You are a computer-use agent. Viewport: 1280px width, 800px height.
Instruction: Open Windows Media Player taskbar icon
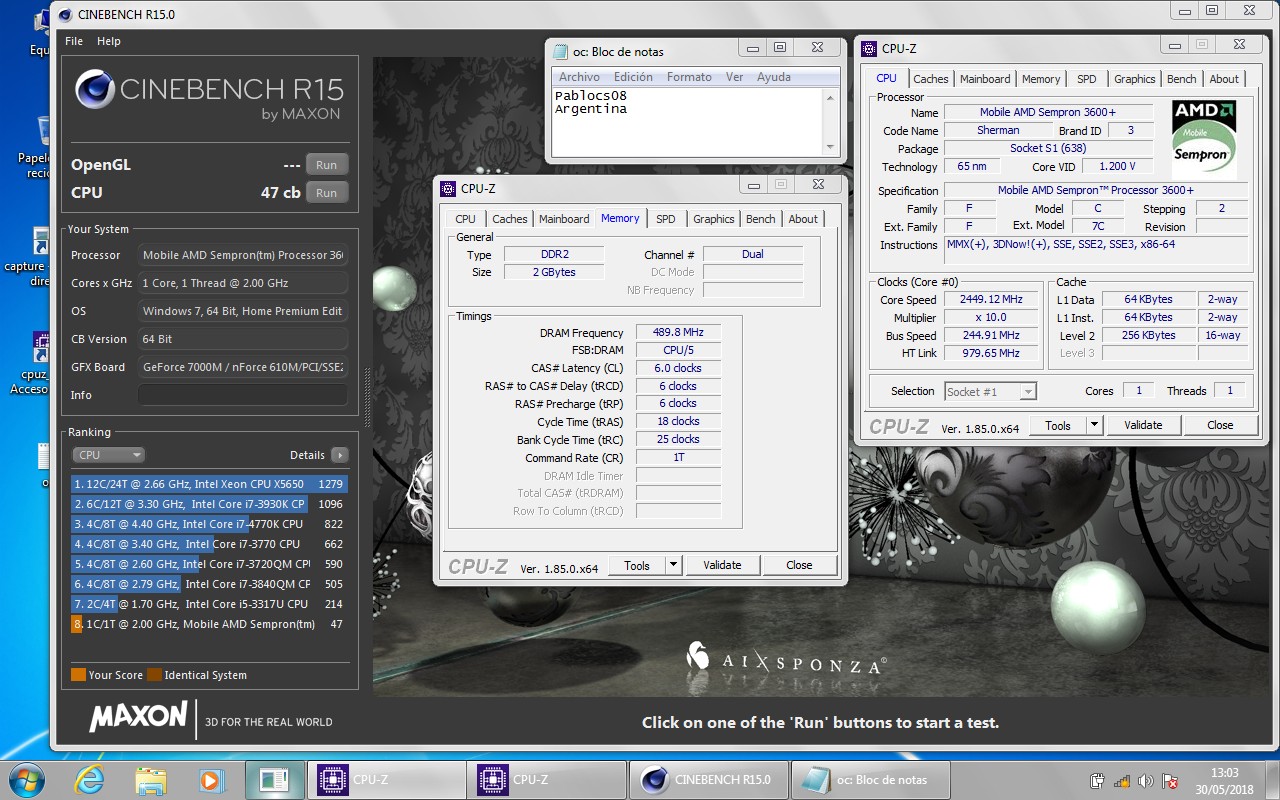[x=212, y=779]
